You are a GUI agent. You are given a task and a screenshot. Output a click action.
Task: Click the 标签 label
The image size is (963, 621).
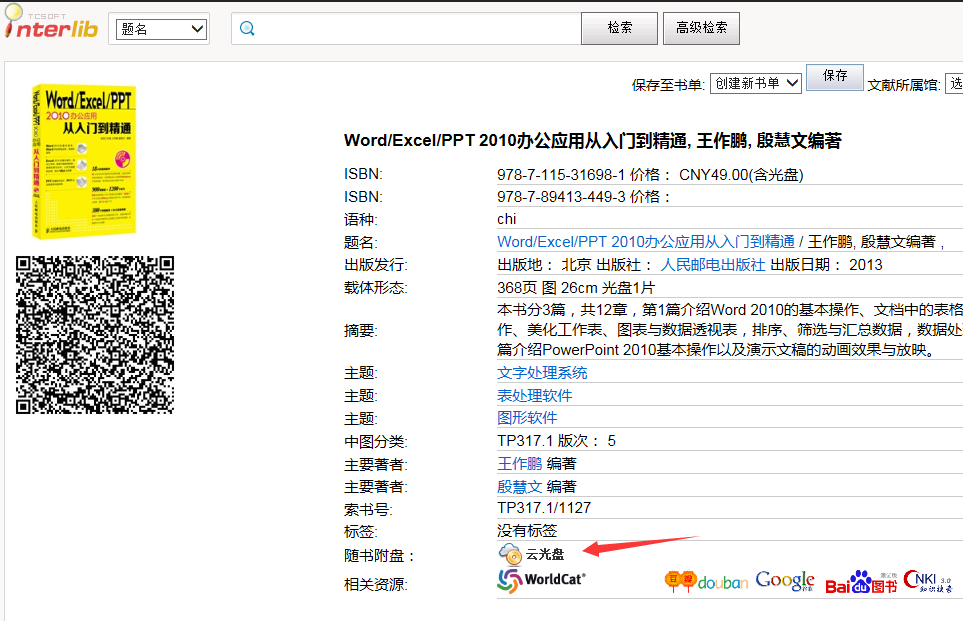pyautogui.click(x=361, y=531)
